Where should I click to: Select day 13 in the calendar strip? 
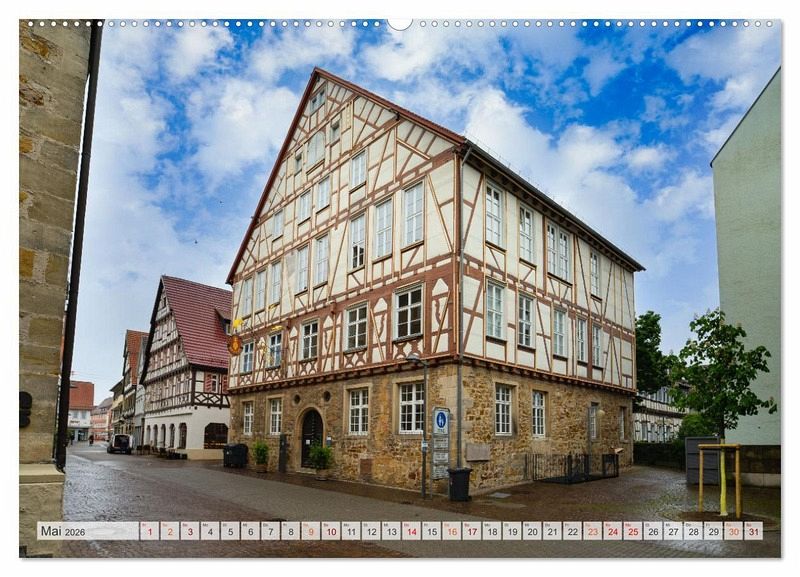(391, 531)
